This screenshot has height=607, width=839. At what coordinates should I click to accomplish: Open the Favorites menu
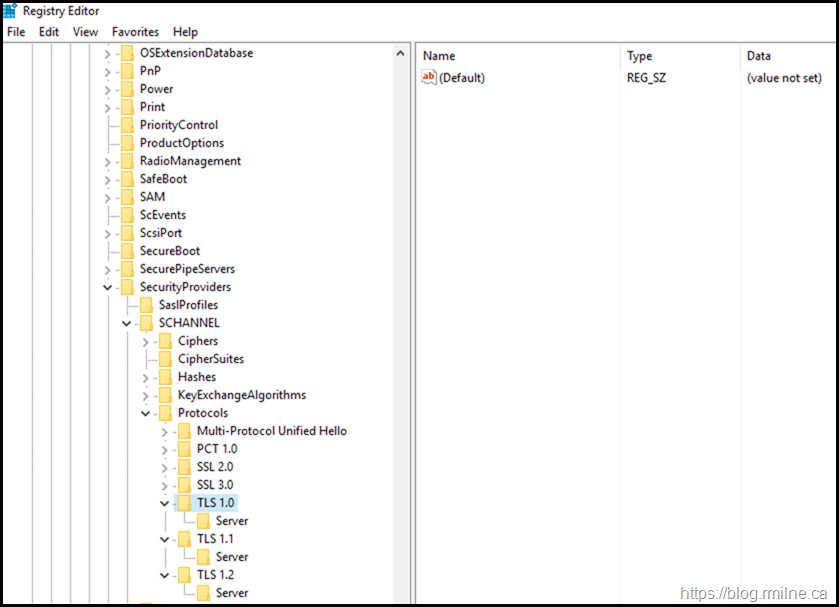(135, 32)
